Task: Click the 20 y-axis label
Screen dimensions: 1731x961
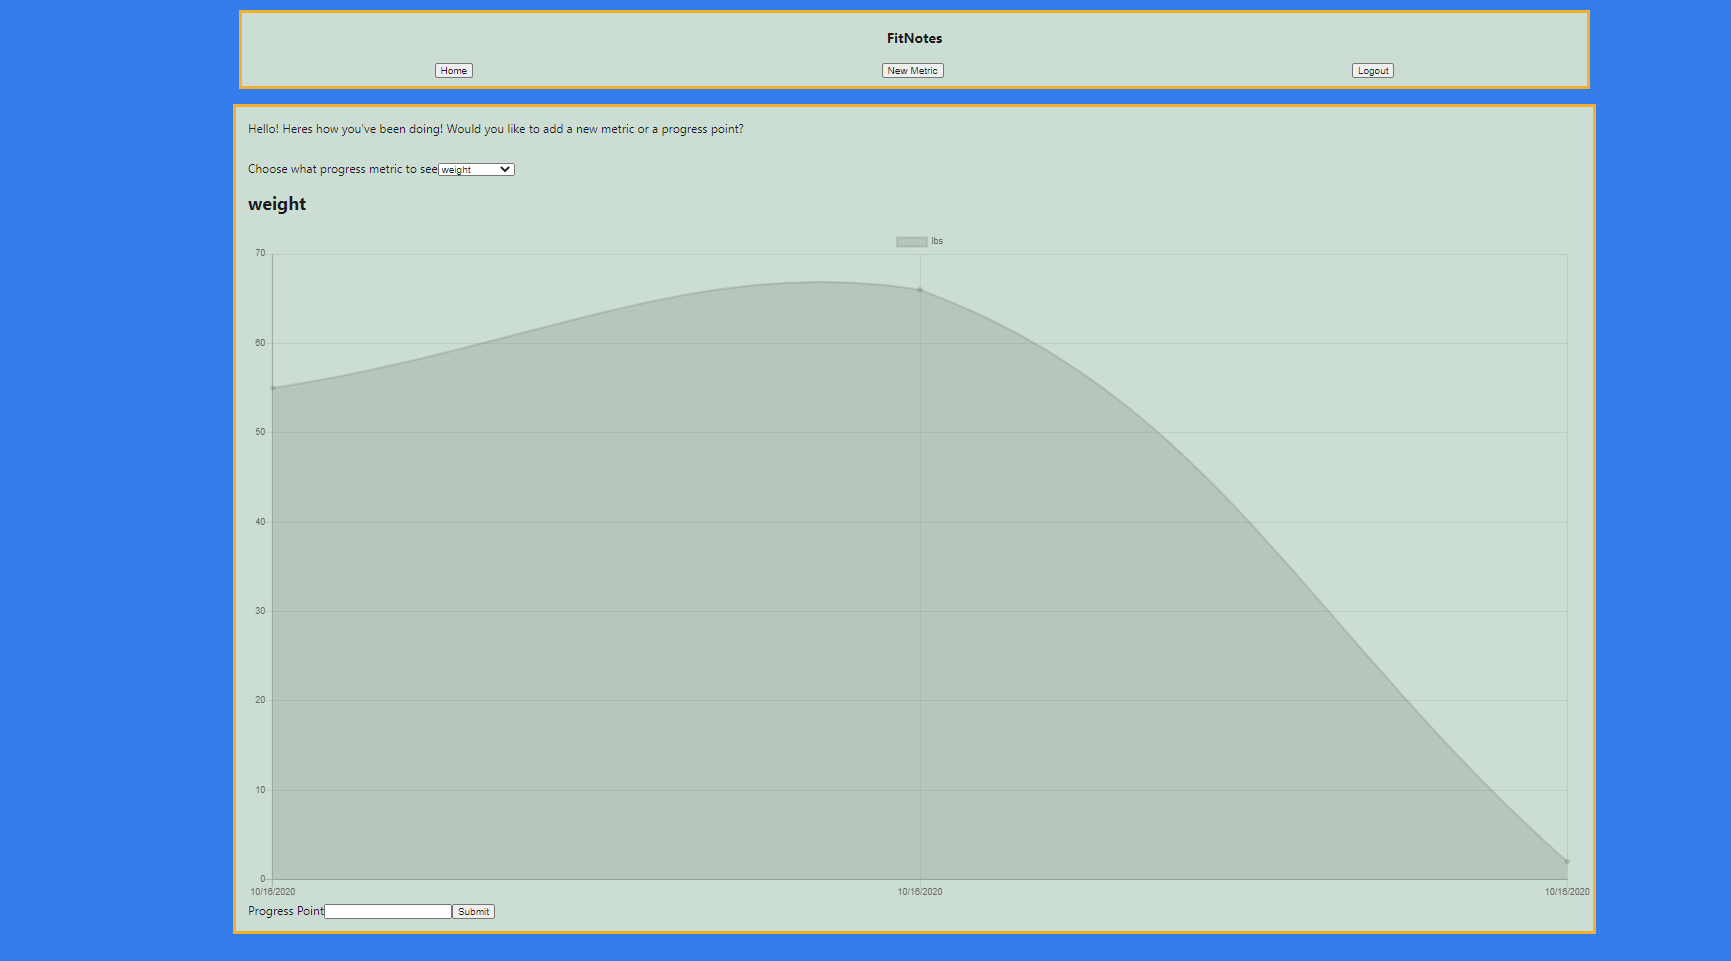Action: coord(260,700)
